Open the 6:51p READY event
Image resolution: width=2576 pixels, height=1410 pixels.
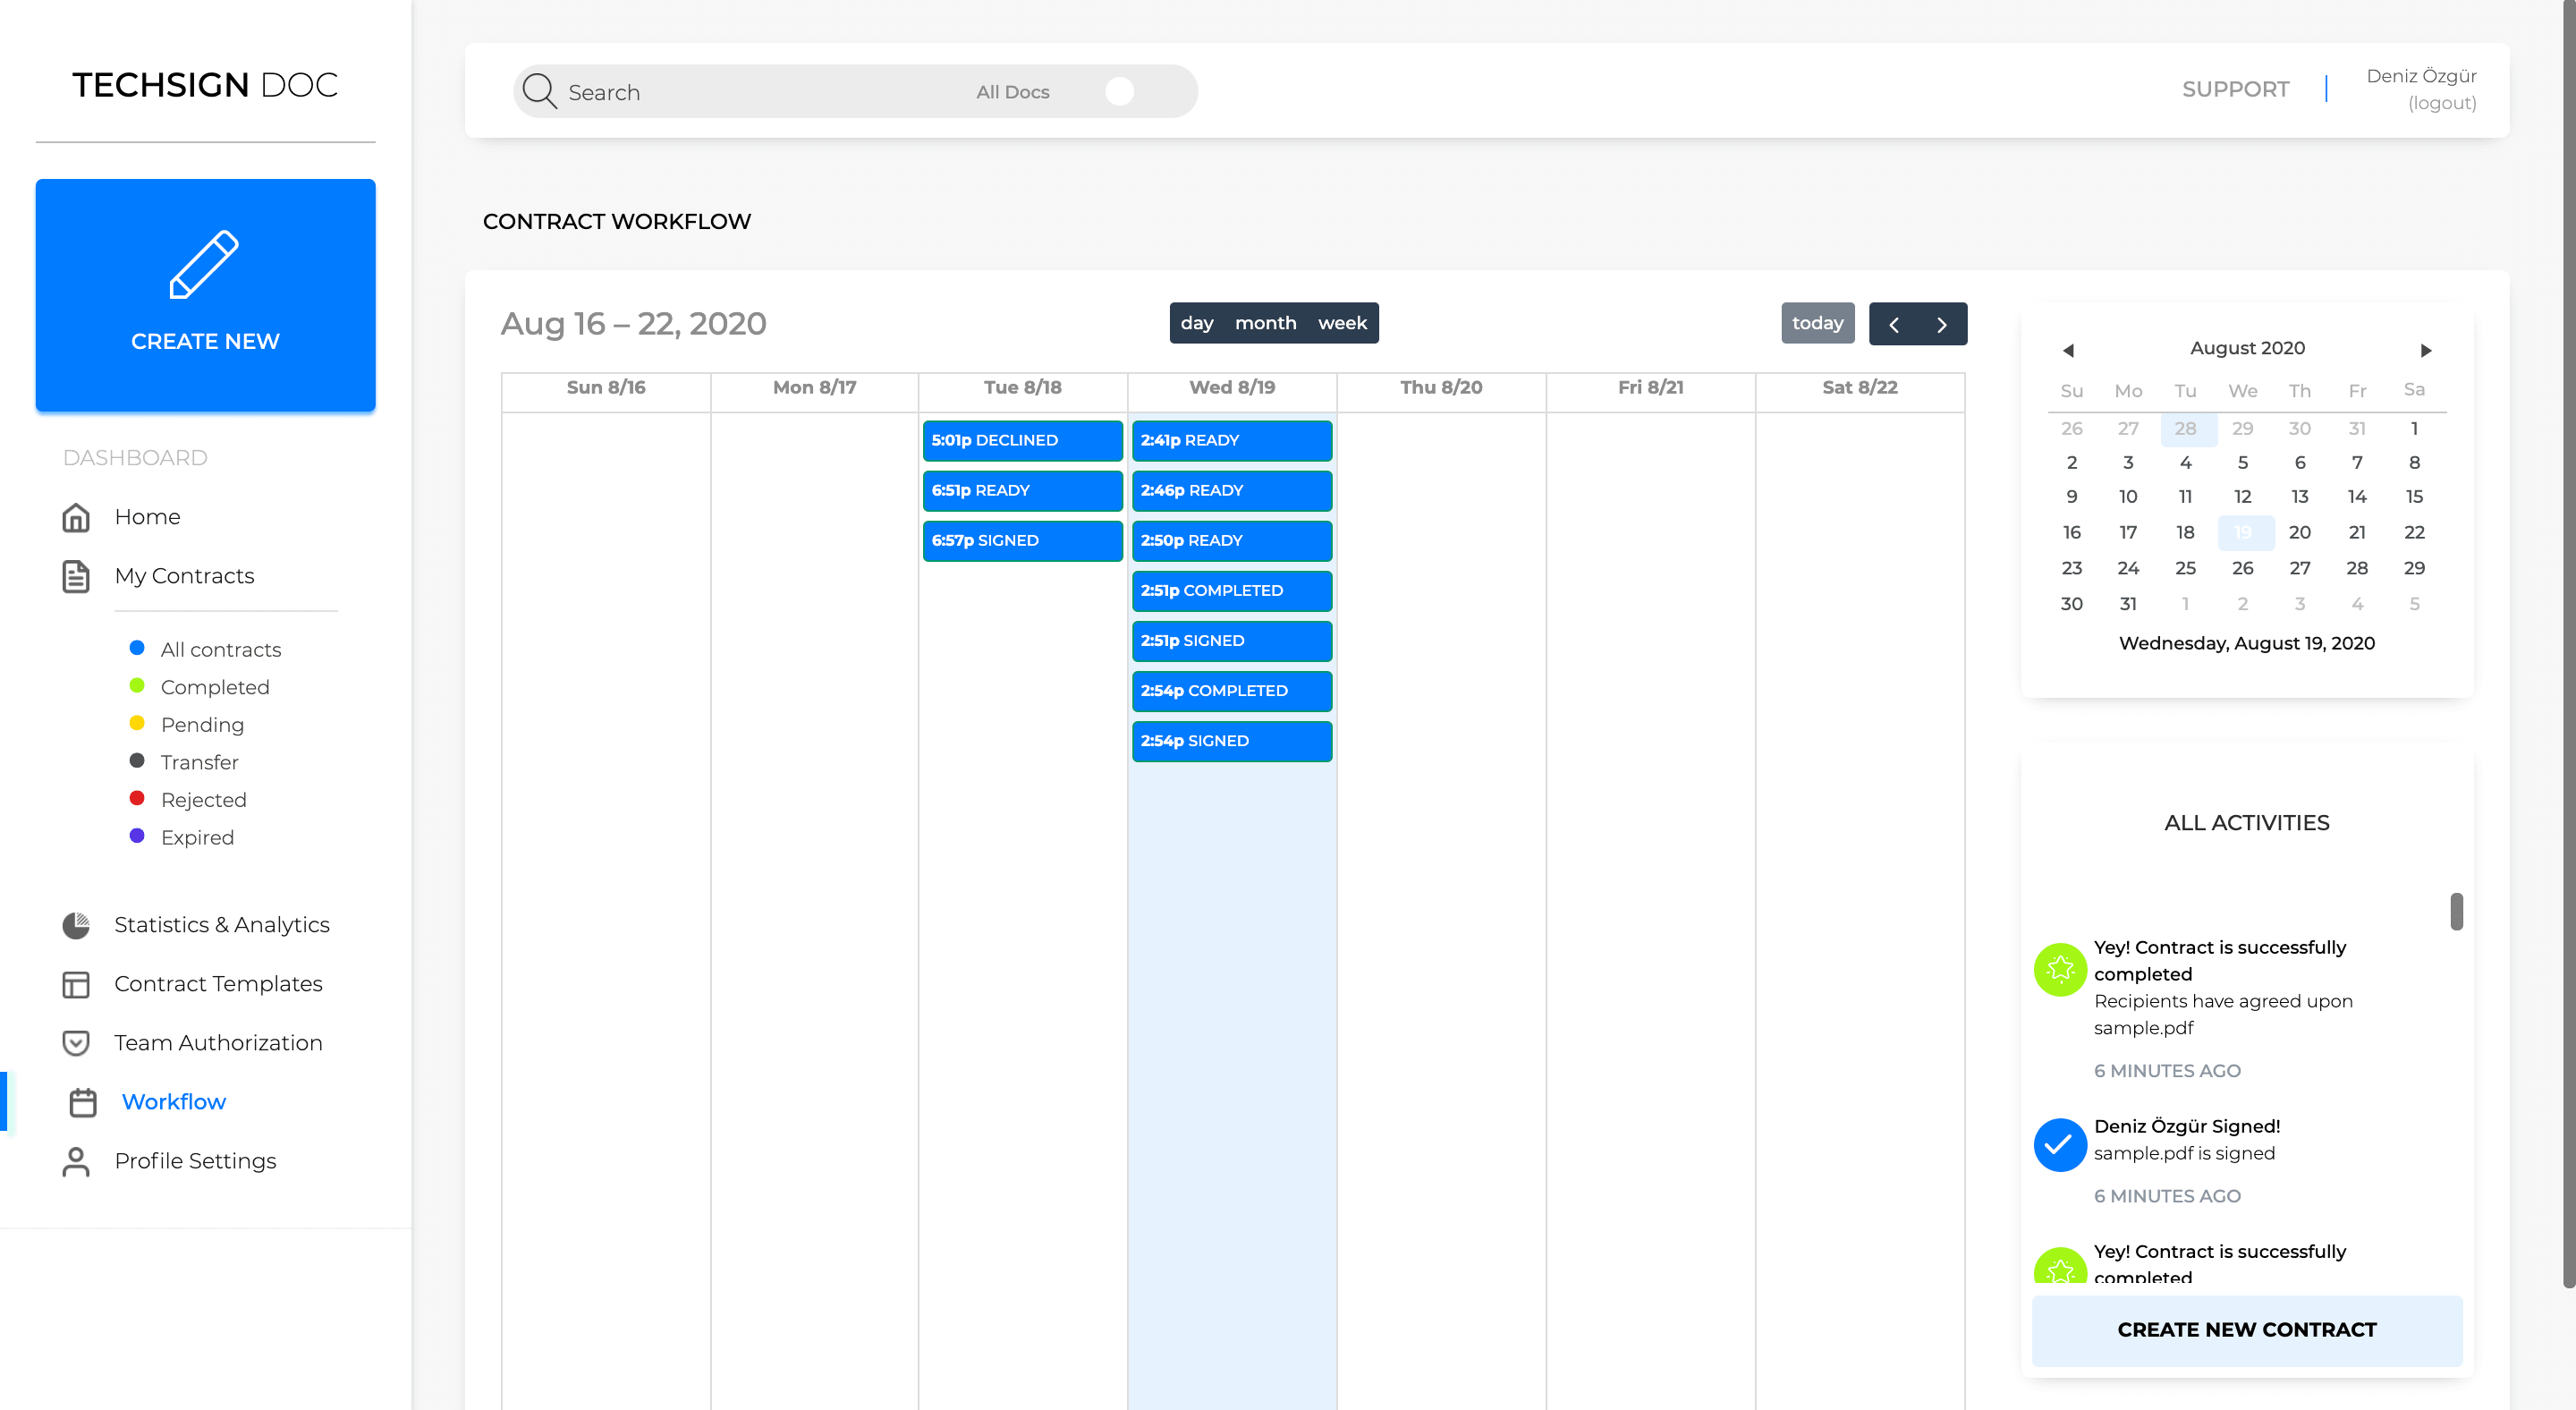coord(1022,491)
